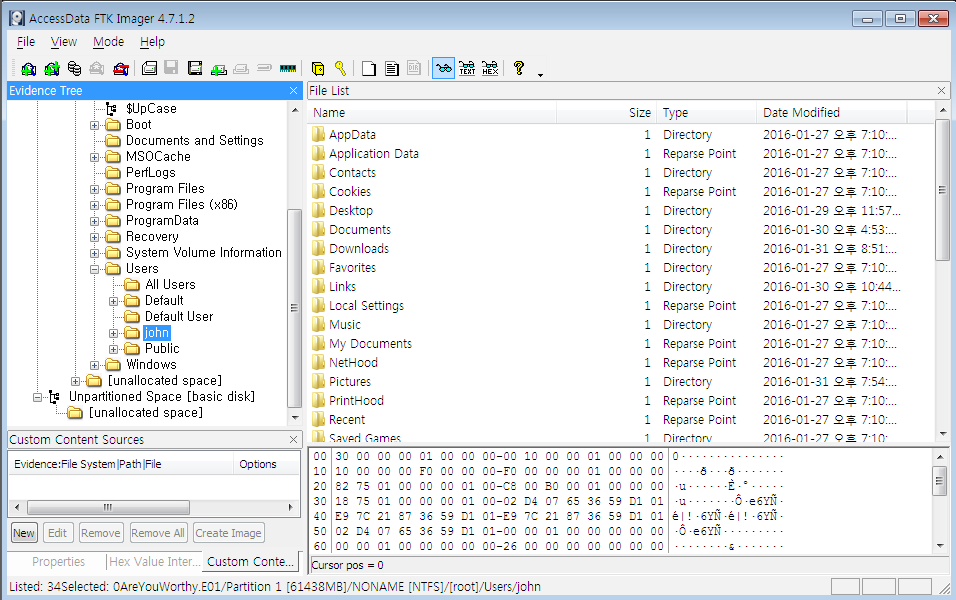This screenshot has height=600, width=956.
Task: Click the Remove All button
Action: click(158, 533)
